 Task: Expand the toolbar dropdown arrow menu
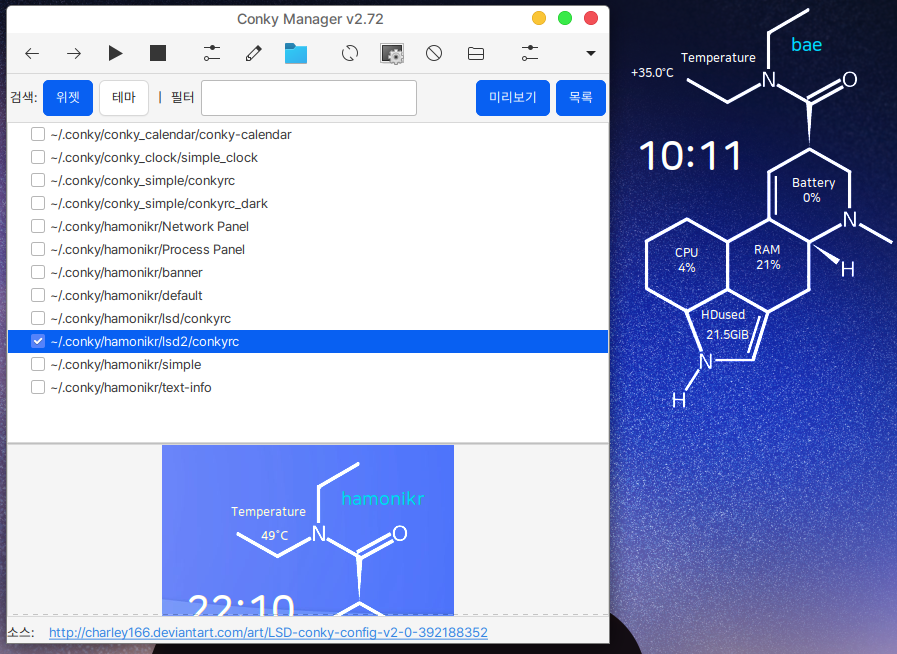[x=590, y=53]
